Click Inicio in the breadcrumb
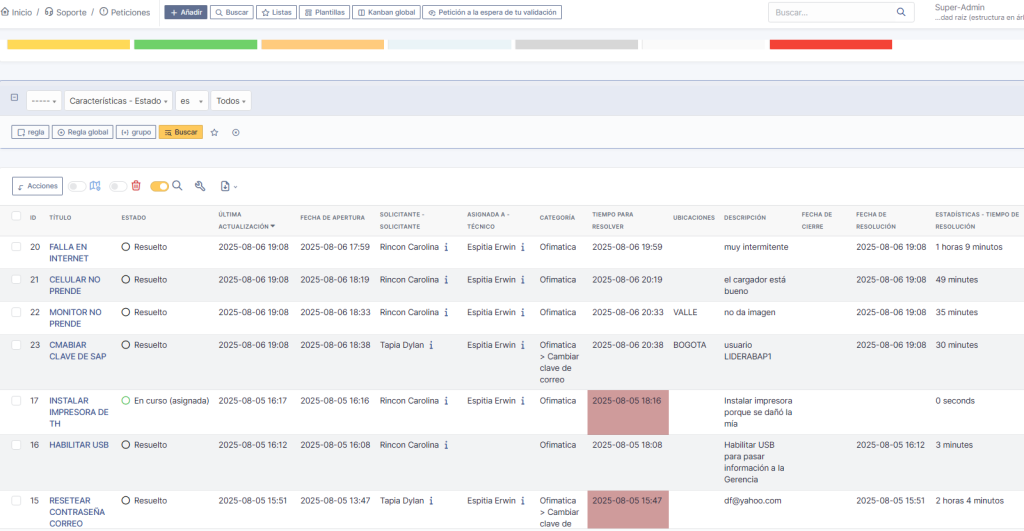Image resolution: width=1024 pixels, height=531 pixels. pyautogui.click(x=22, y=12)
